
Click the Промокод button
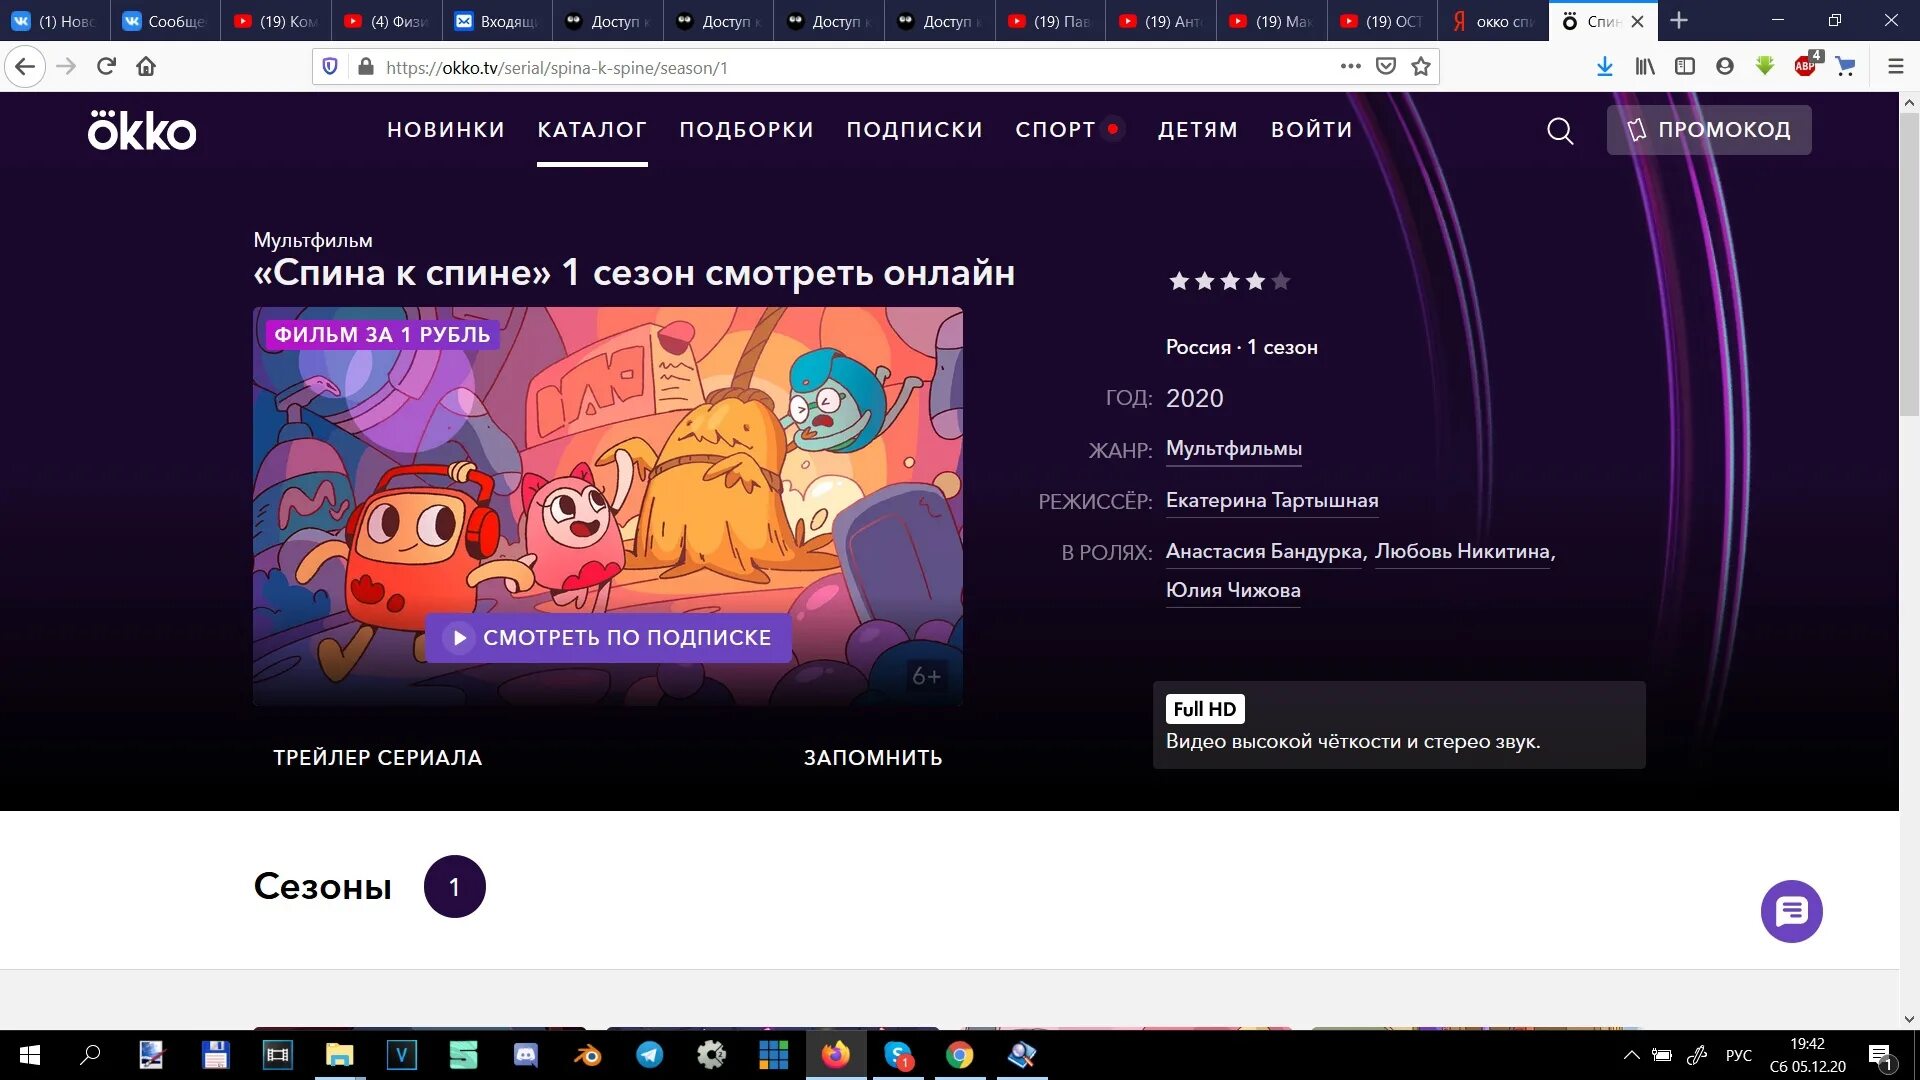pyautogui.click(x=1708, y=130)
